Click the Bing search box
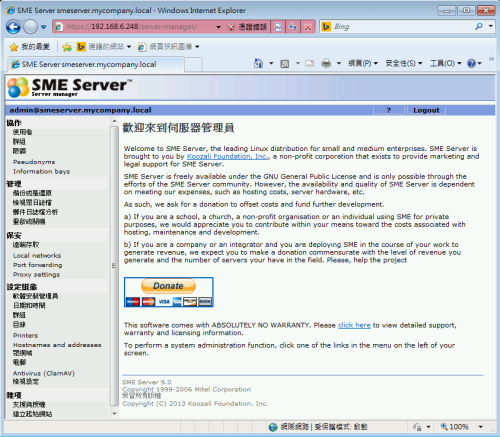Screen dimensions: 500x437 (402, 27)
